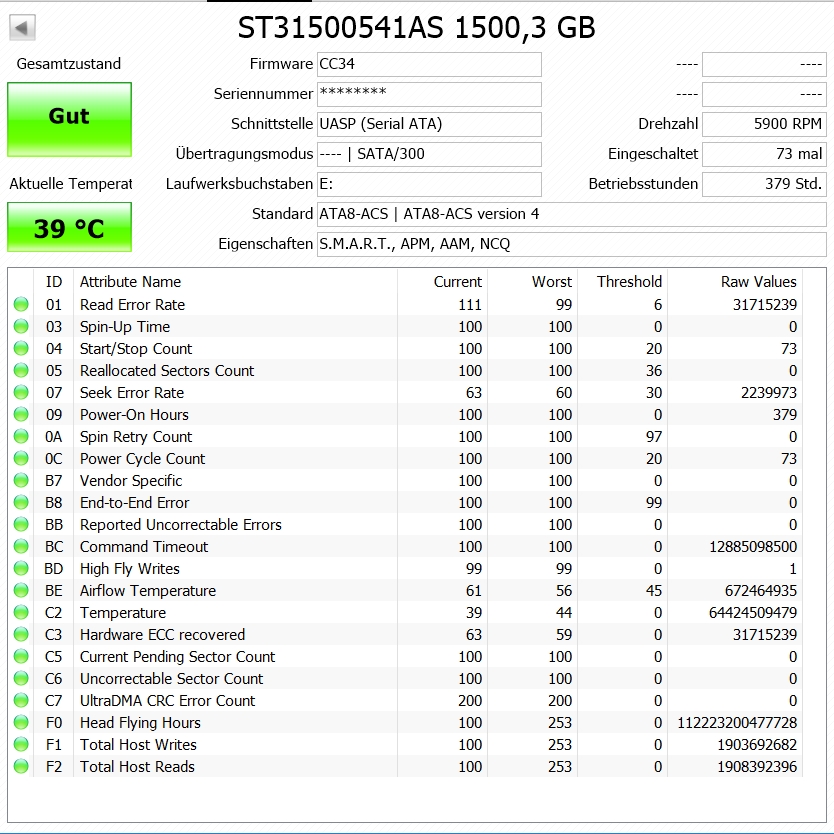Viewport: 834px width, 834px height.
Task: Click the Betriebsstunden 379 Std. field
Action: click(764, 184)
